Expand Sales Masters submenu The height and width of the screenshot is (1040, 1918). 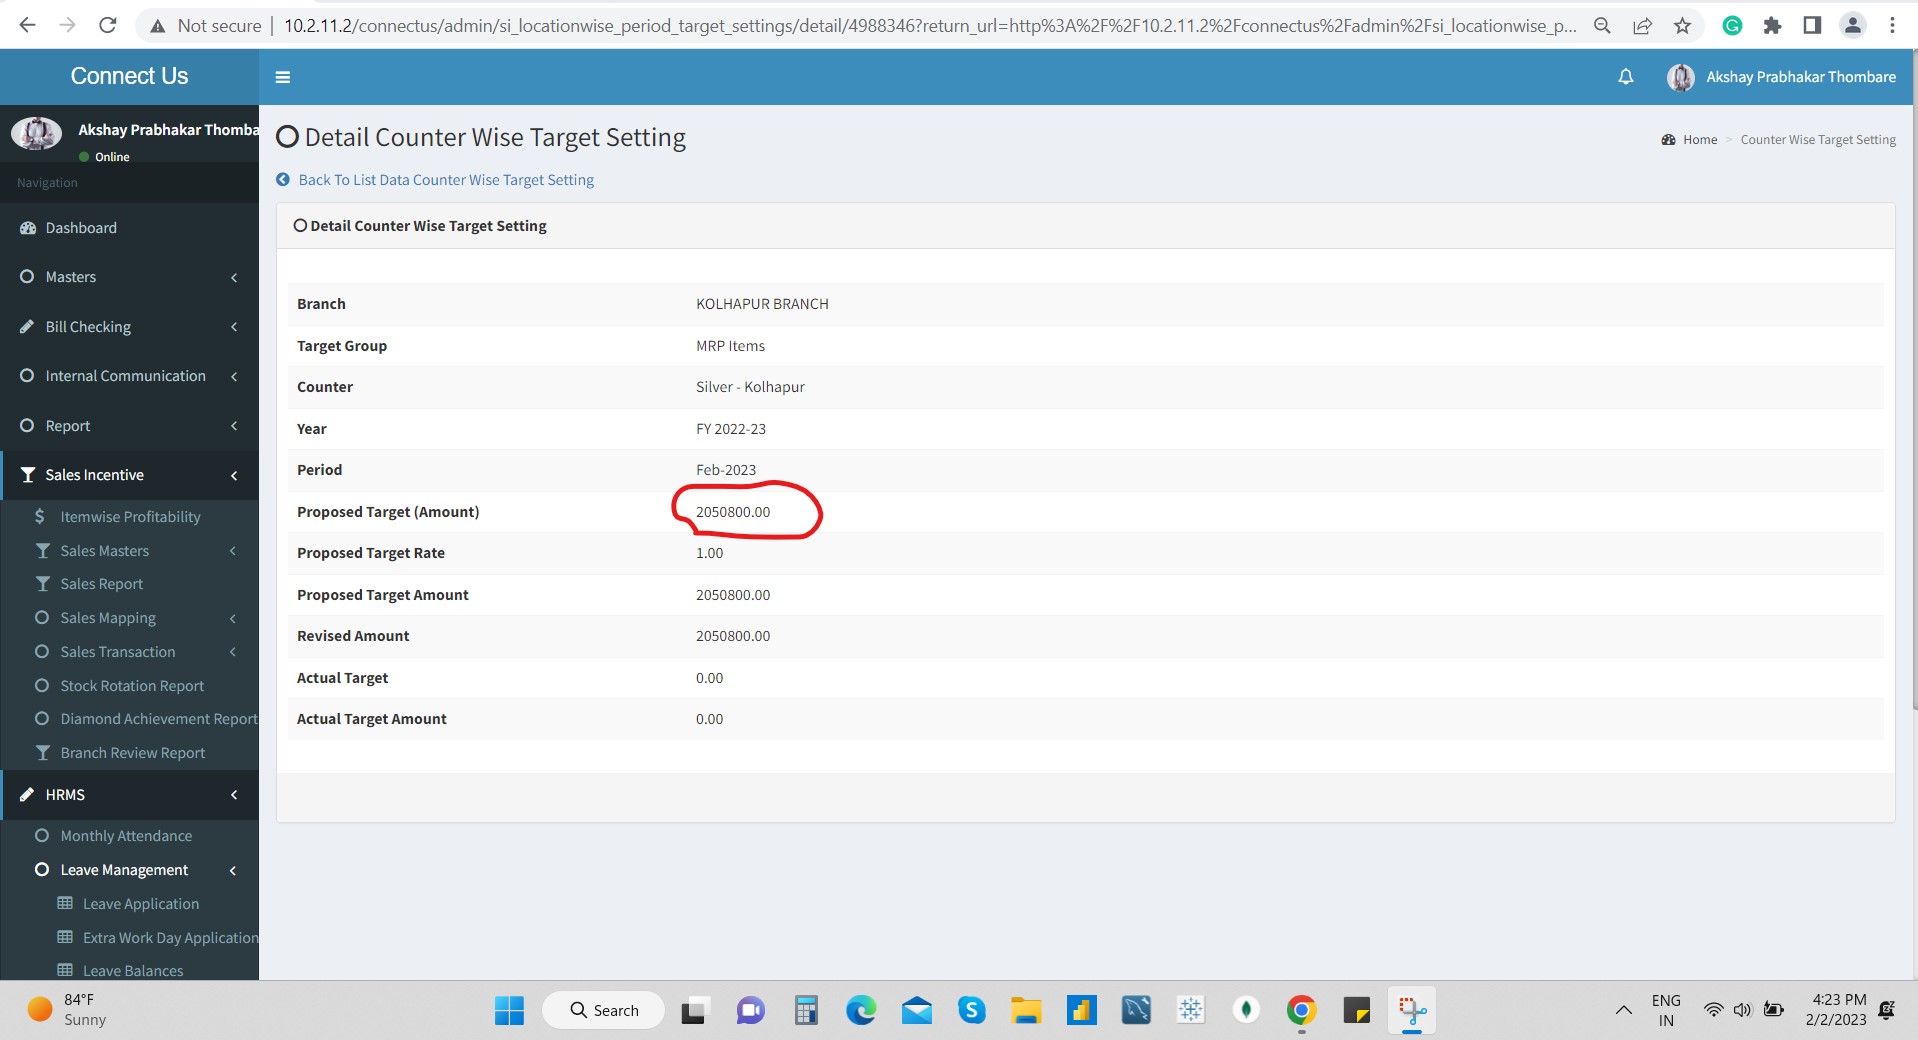click(130, 551)
